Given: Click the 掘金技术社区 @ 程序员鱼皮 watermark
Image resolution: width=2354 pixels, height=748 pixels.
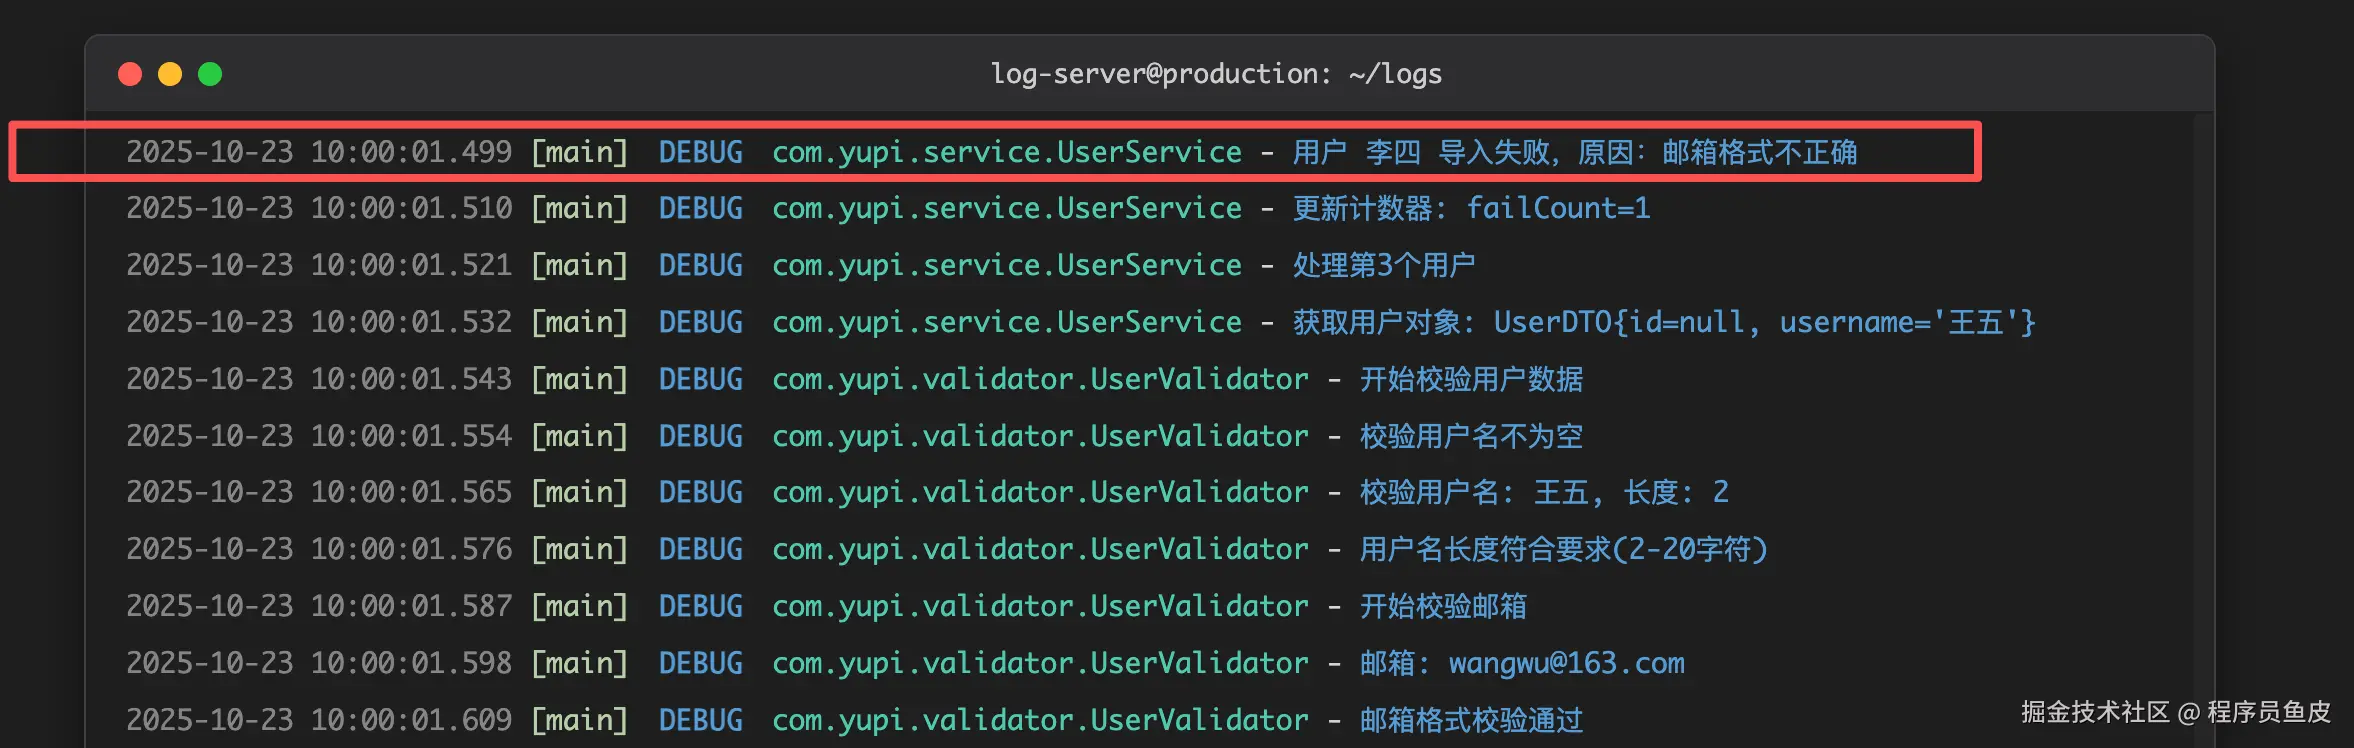Looking at the screenshot, I should coord(2175,712).
